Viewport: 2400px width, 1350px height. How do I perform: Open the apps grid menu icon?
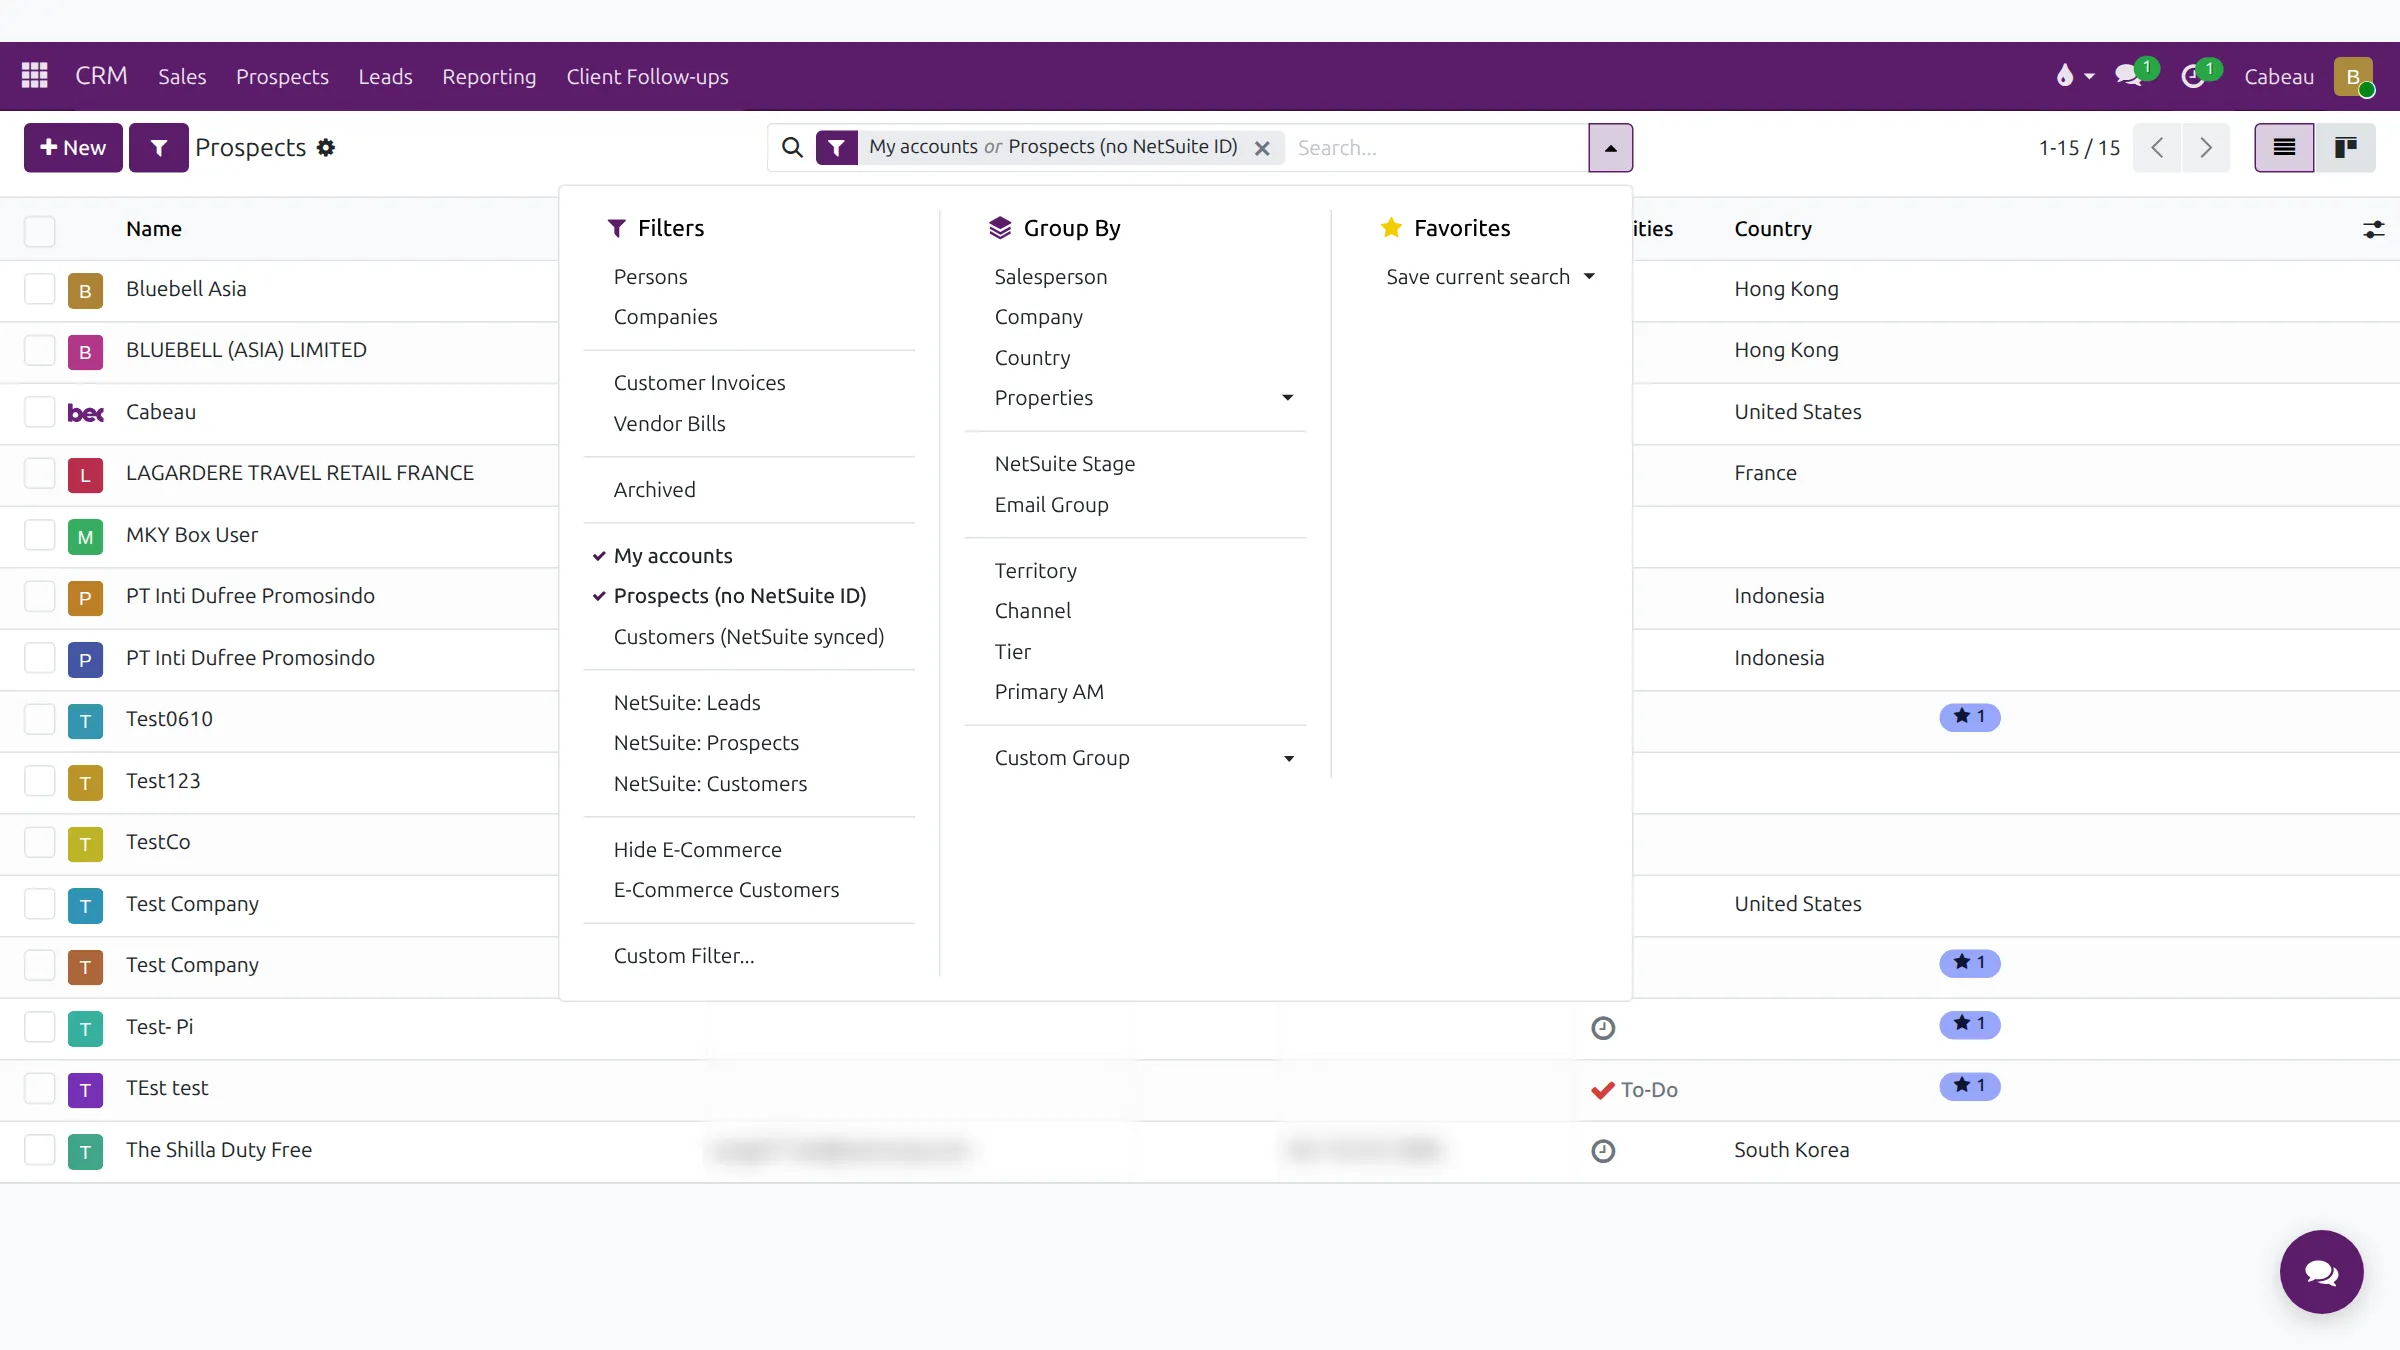pyautogui.click(x=35, y=76)
